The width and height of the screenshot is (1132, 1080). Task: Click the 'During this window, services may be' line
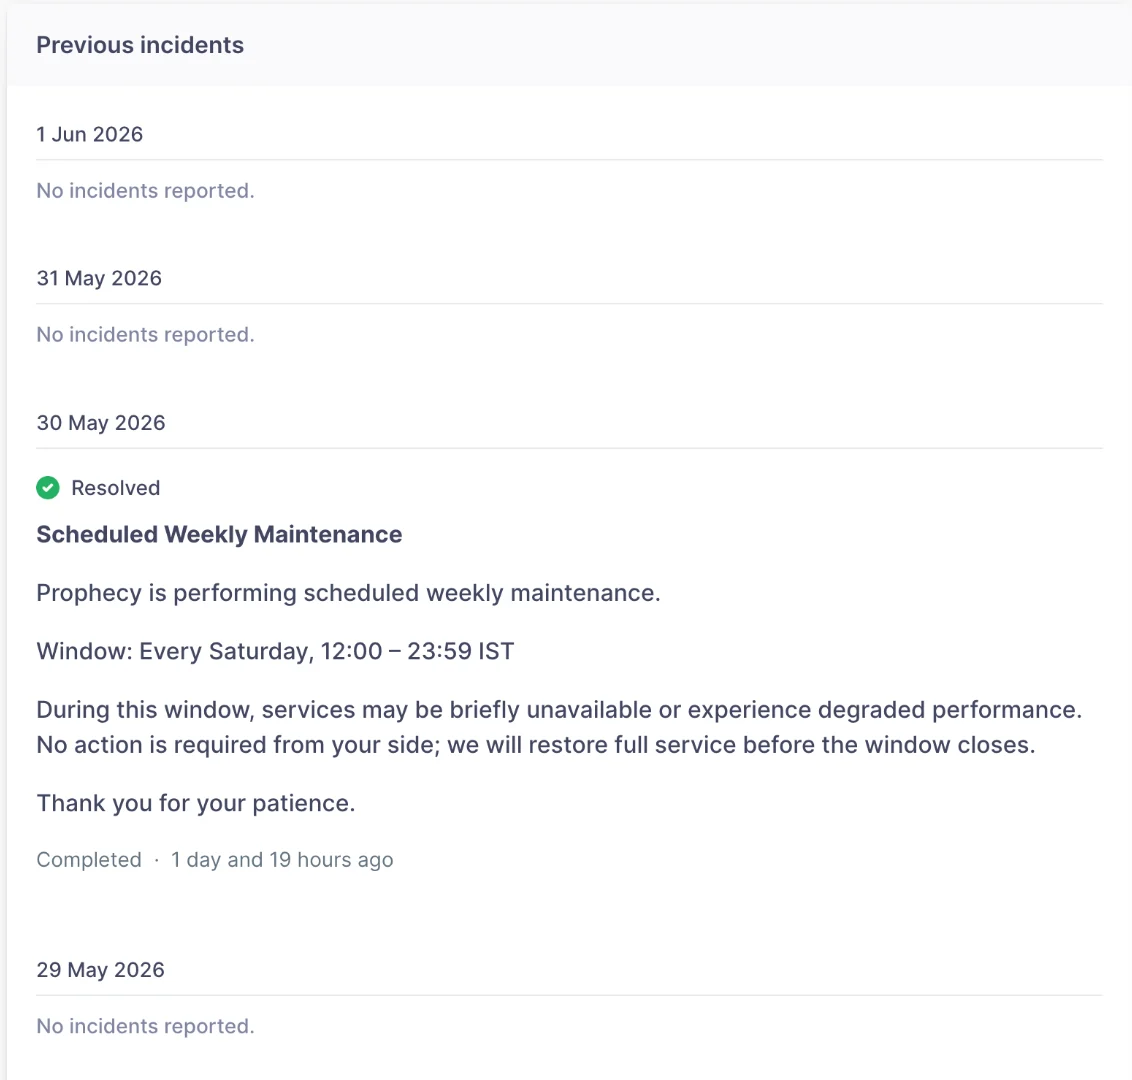(x=560, y=710)
